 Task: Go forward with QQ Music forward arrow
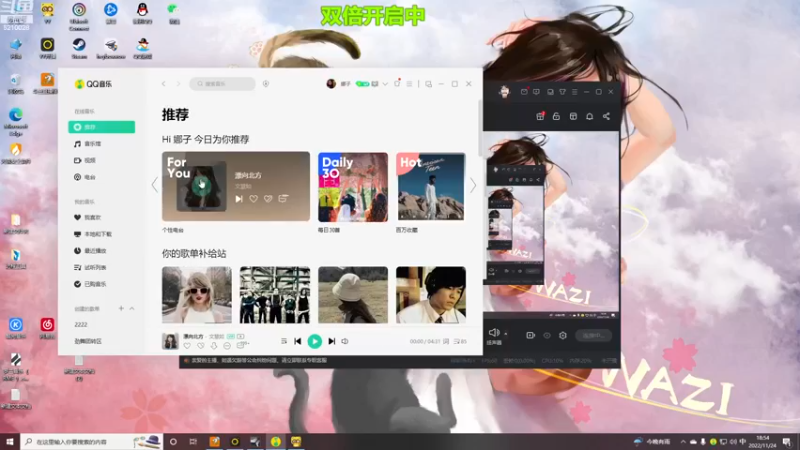[x=179, y=84]
